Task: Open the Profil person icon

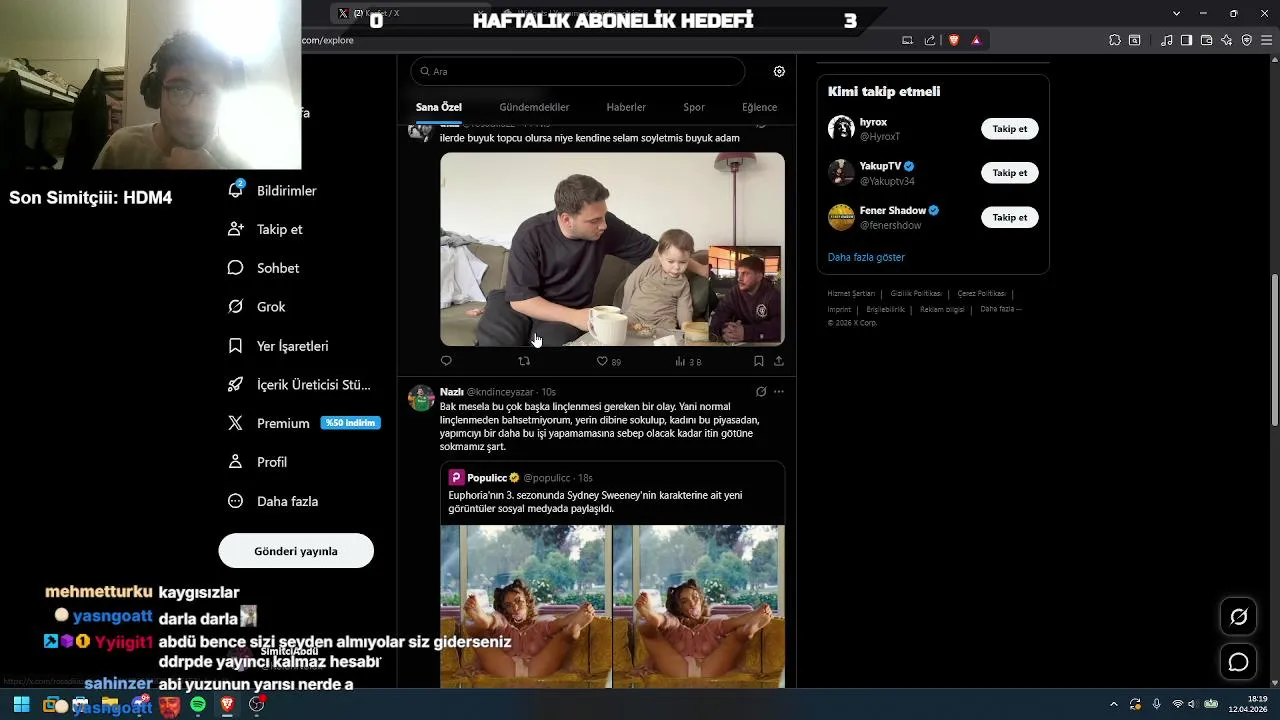Action: pyautogui.click(x=235, y=462)
